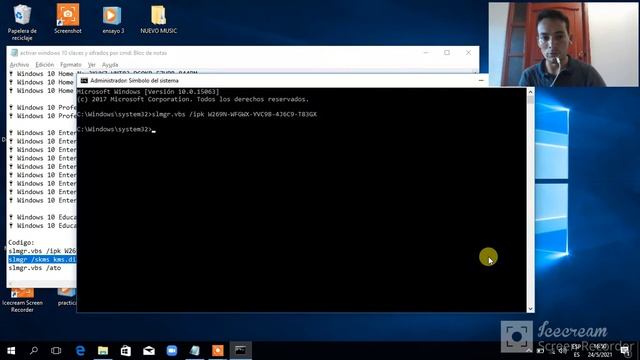Click the 'slmgr.vbs /ipk' line in Notepad
640x360 pixels.
42,251
